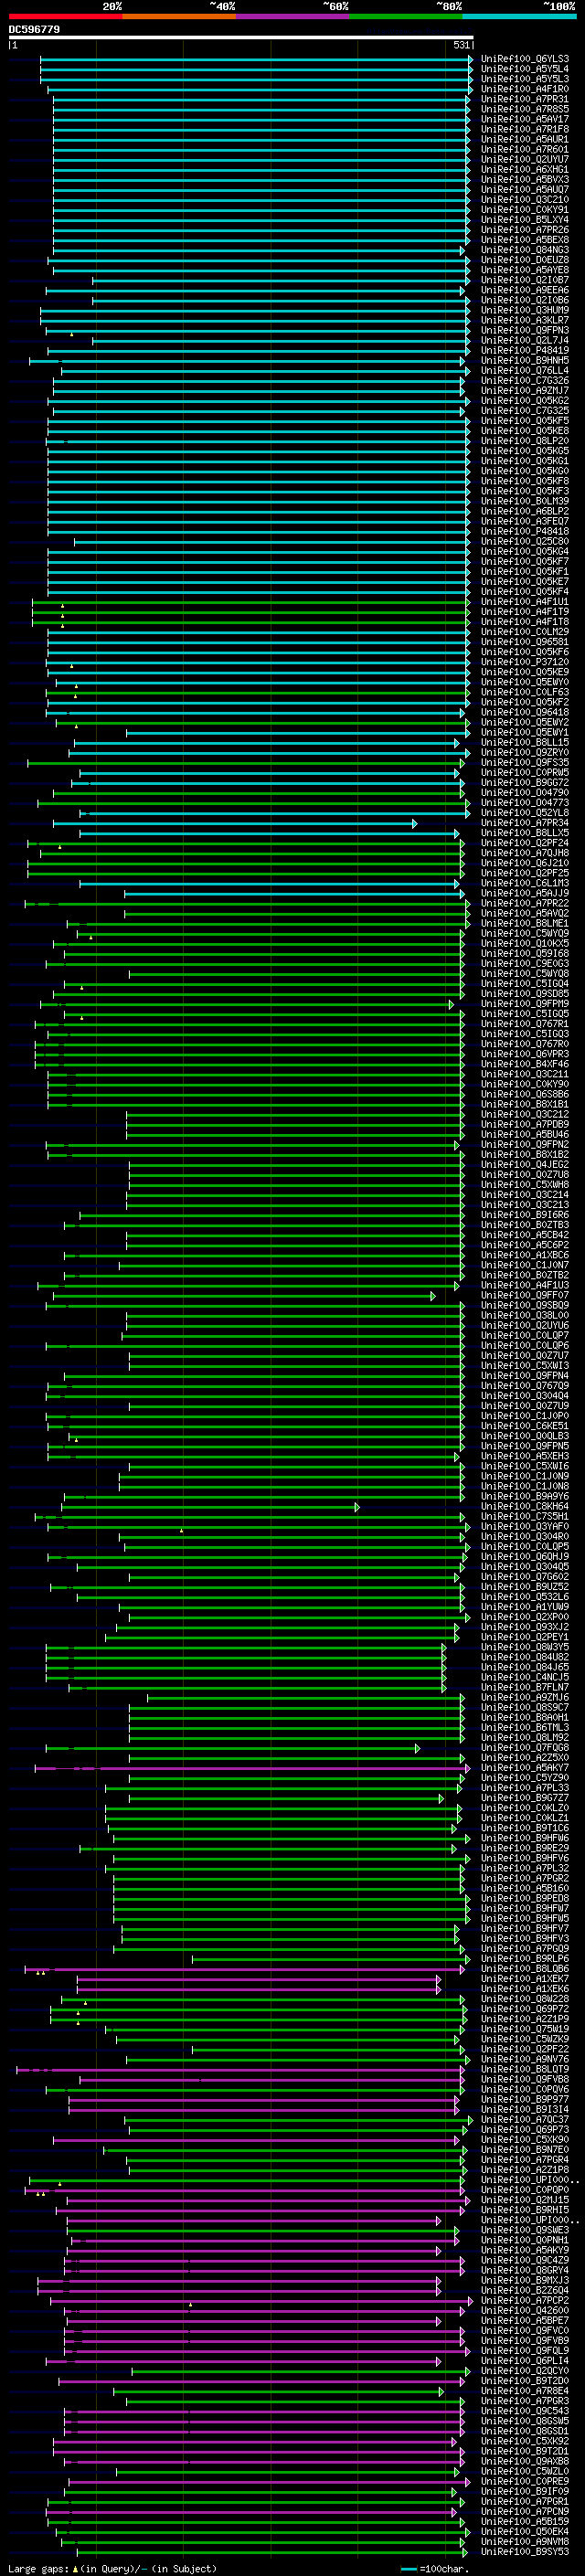585x2576 pixels.
Task: Click the cyan ~100% identity legend segment
Action: click(x=519, y=17)
